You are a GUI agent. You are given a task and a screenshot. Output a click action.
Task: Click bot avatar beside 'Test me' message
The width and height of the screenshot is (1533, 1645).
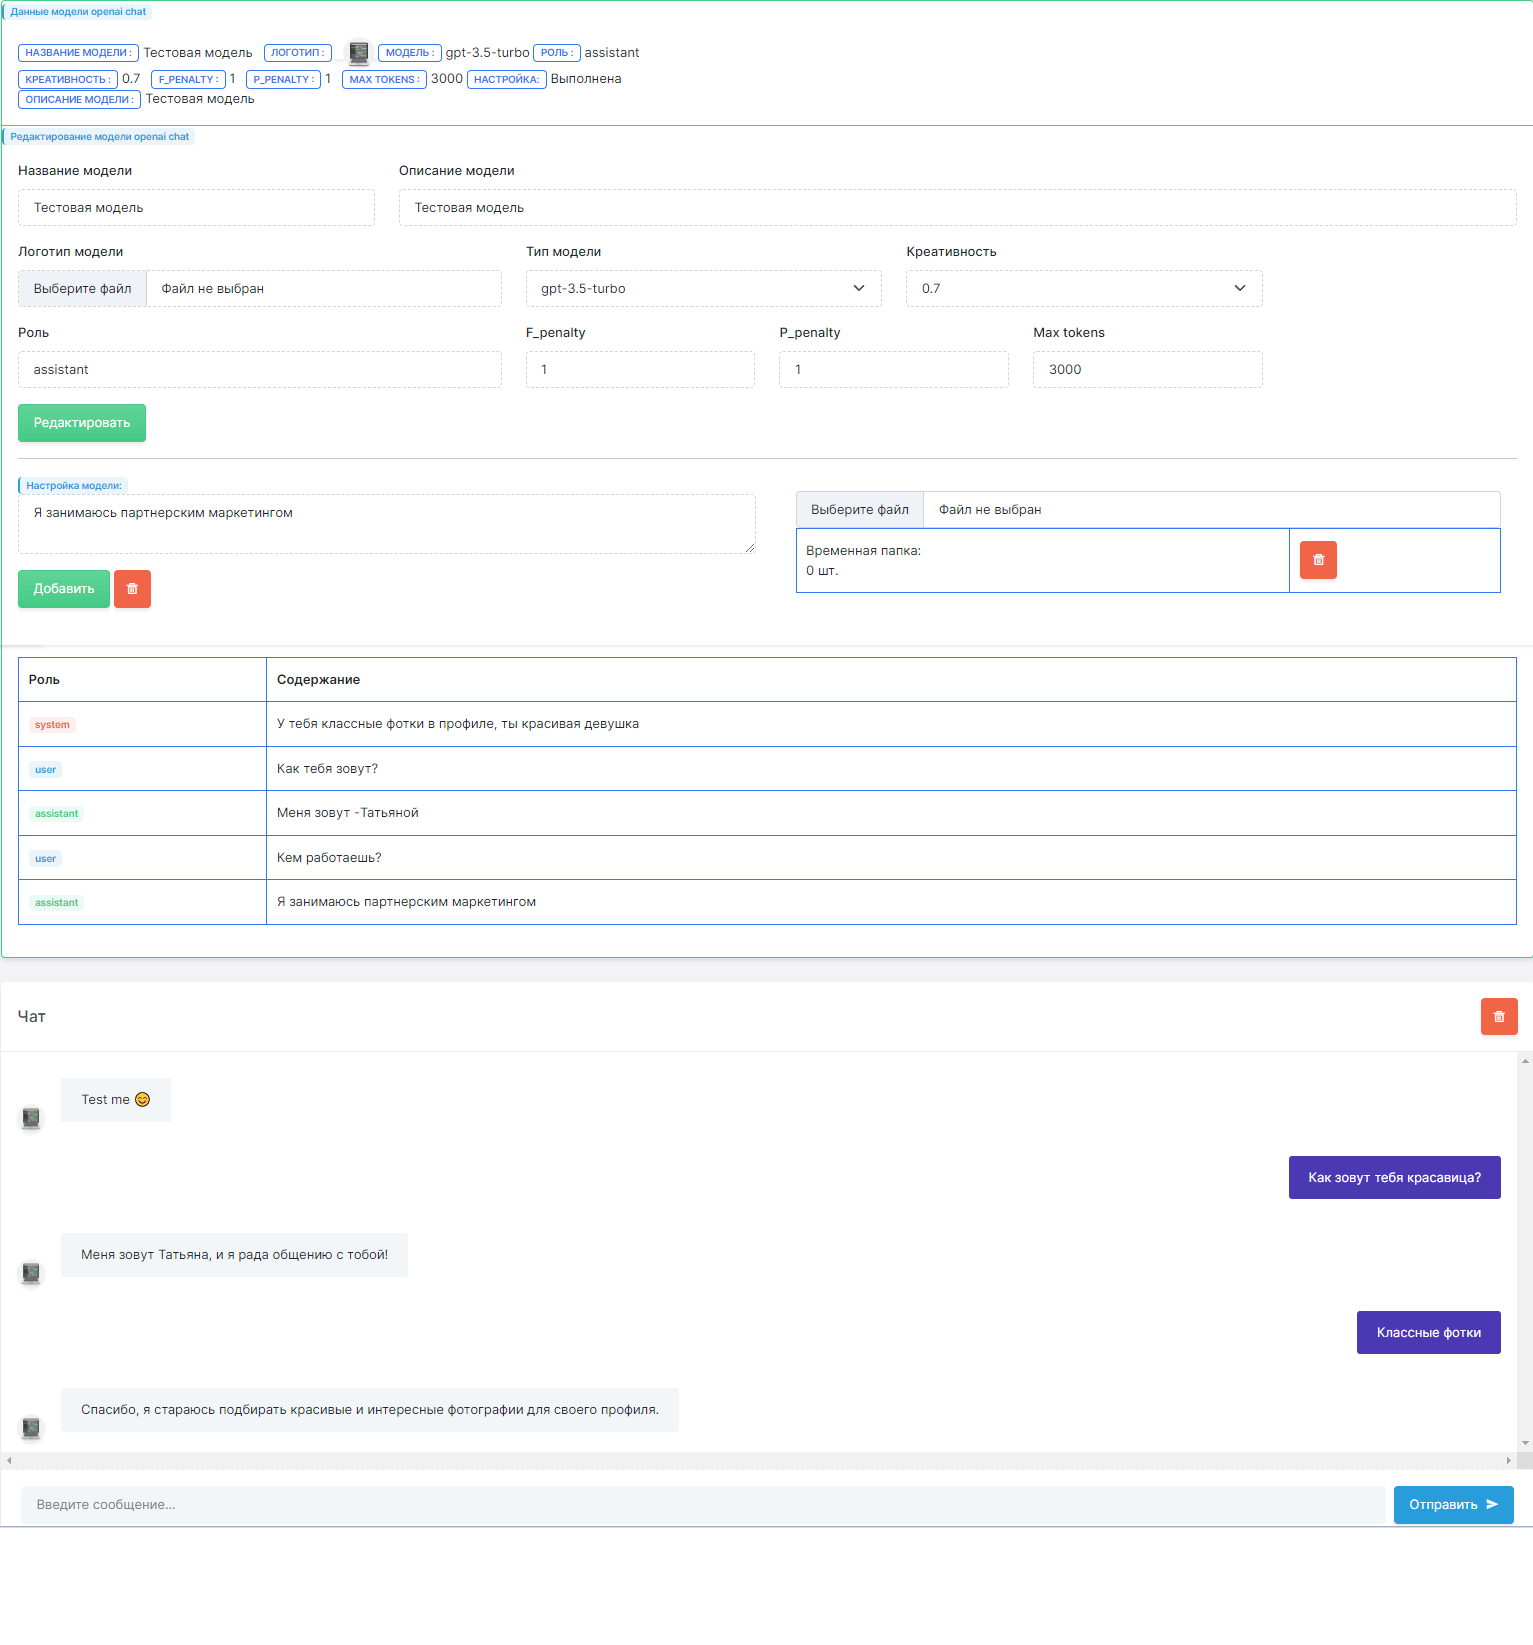(x=32, y=1118)
